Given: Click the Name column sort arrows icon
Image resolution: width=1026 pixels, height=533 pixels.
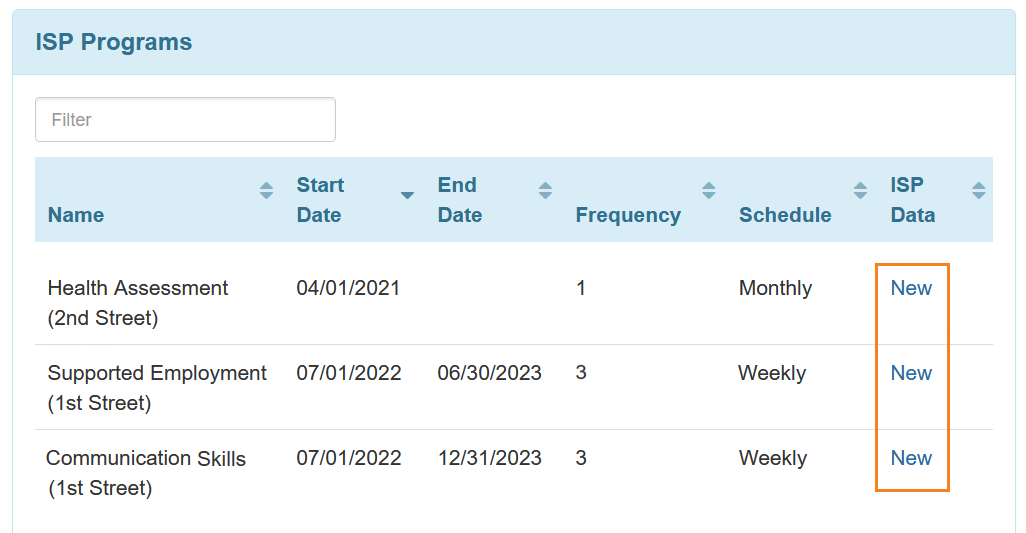Looking at the screenshot, I should point(266,190).
